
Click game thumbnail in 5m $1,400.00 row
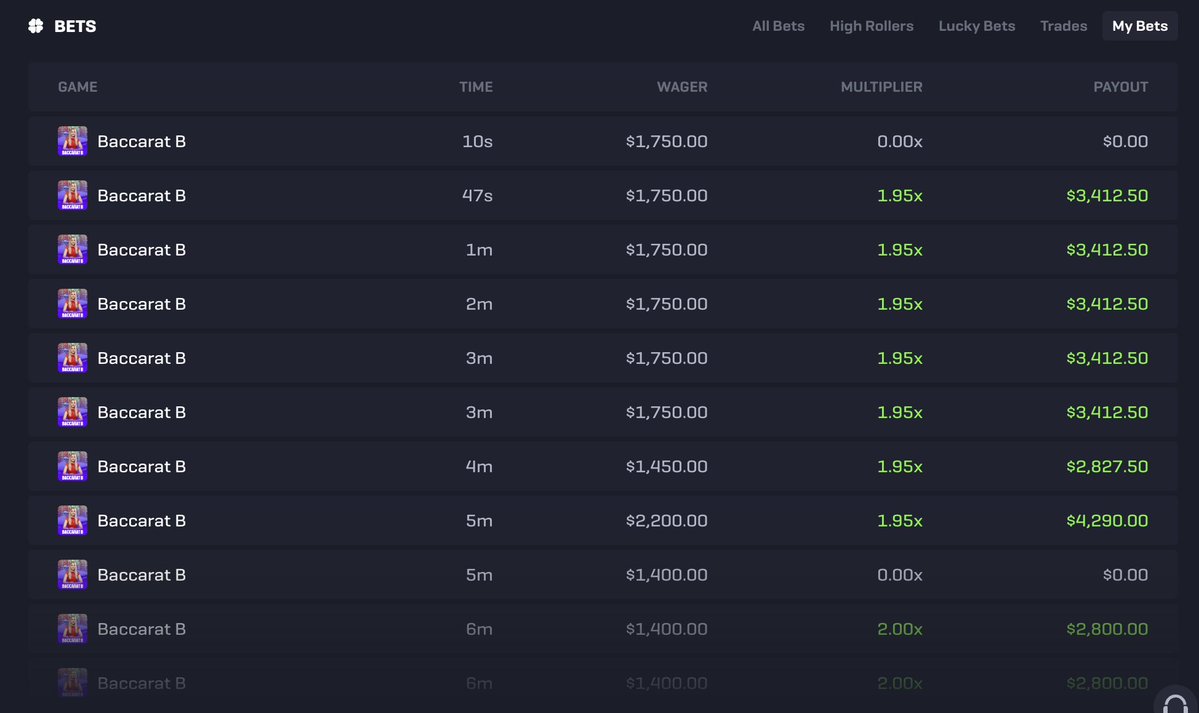tap(73, 575)
